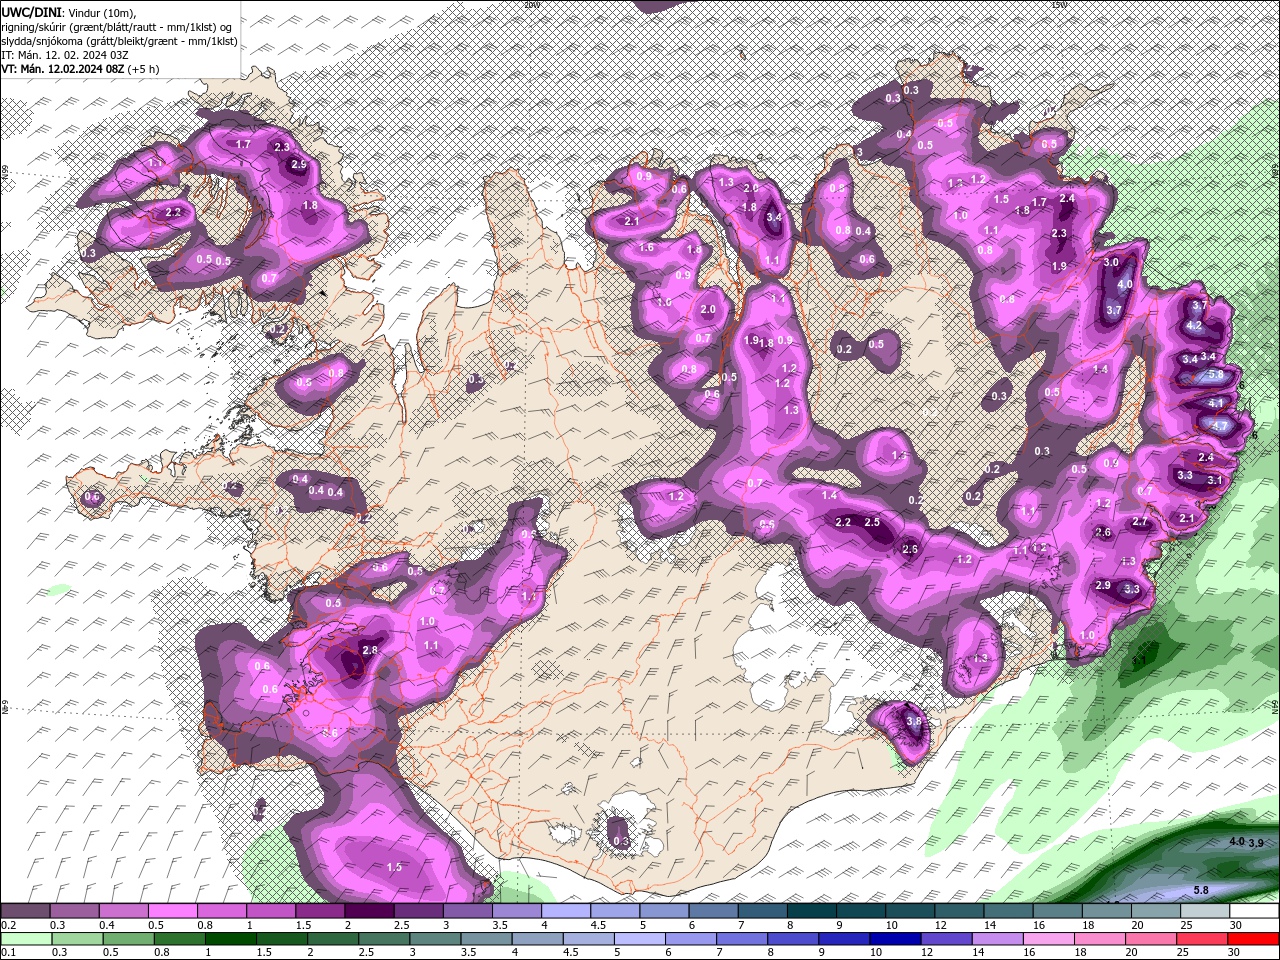Click the '4.5' label in the upper legend row
The width and height of the screenshot is (1280, 960).
(598, 925)
